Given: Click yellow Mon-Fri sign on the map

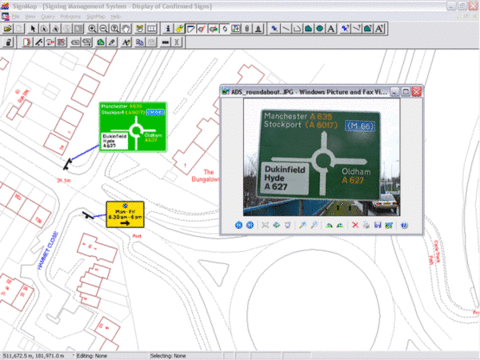Looking at the screenshot, I should (125, 215).
